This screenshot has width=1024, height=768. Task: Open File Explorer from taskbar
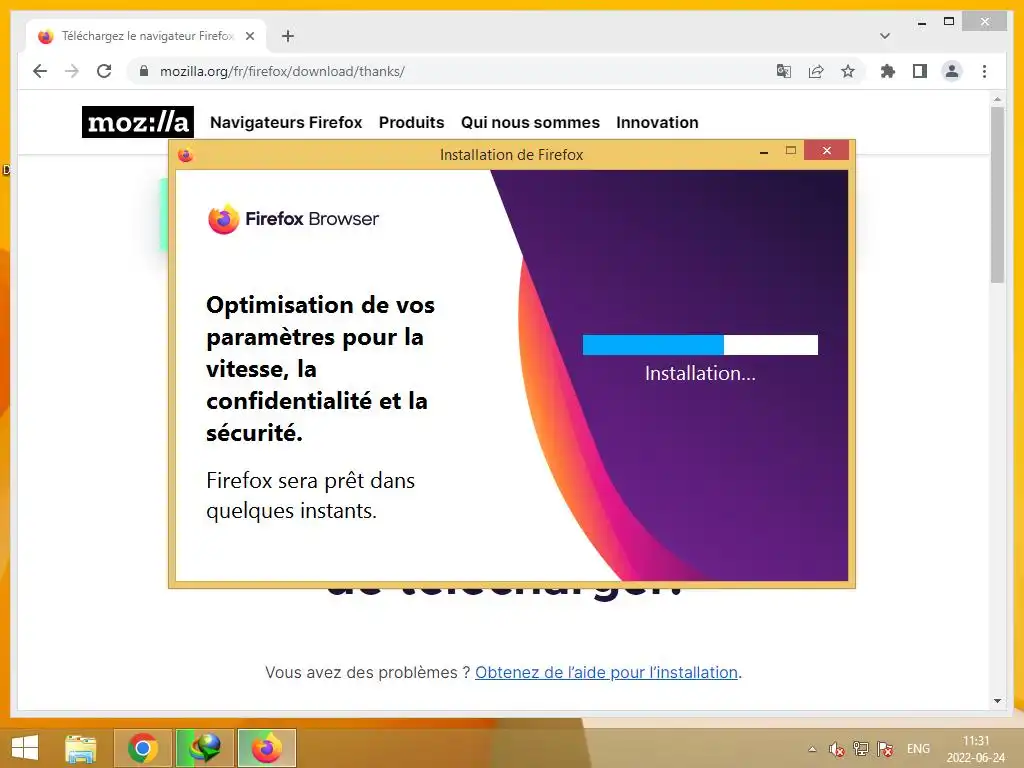pos(80,748)
